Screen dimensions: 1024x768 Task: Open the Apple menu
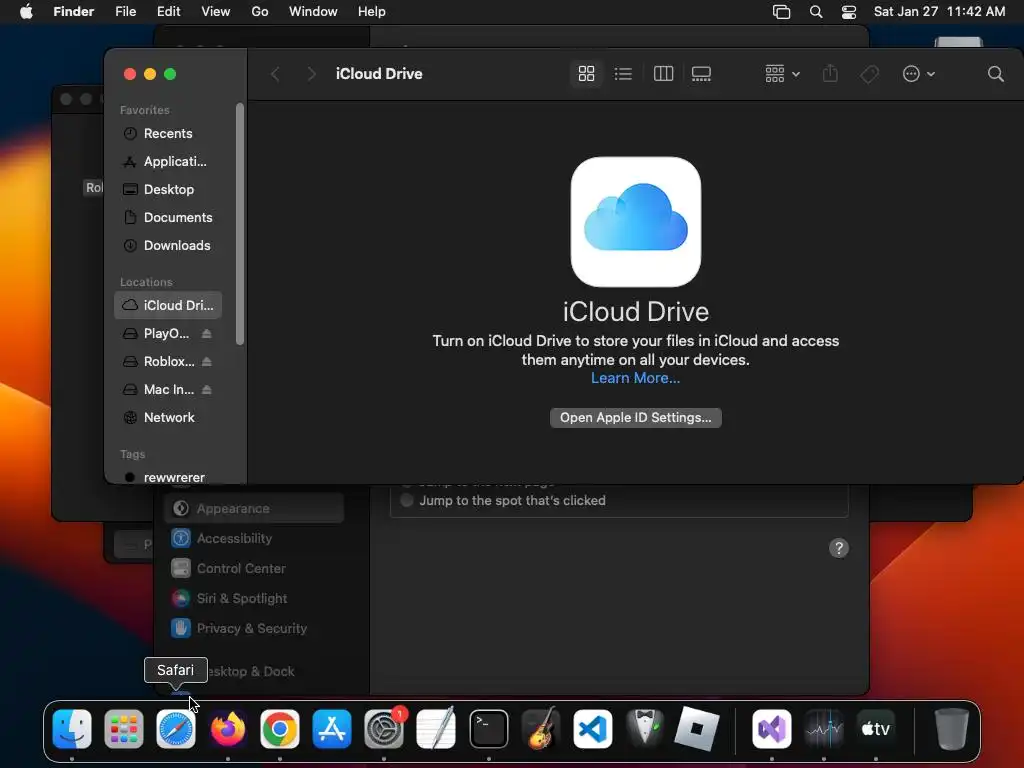[26, 12]
